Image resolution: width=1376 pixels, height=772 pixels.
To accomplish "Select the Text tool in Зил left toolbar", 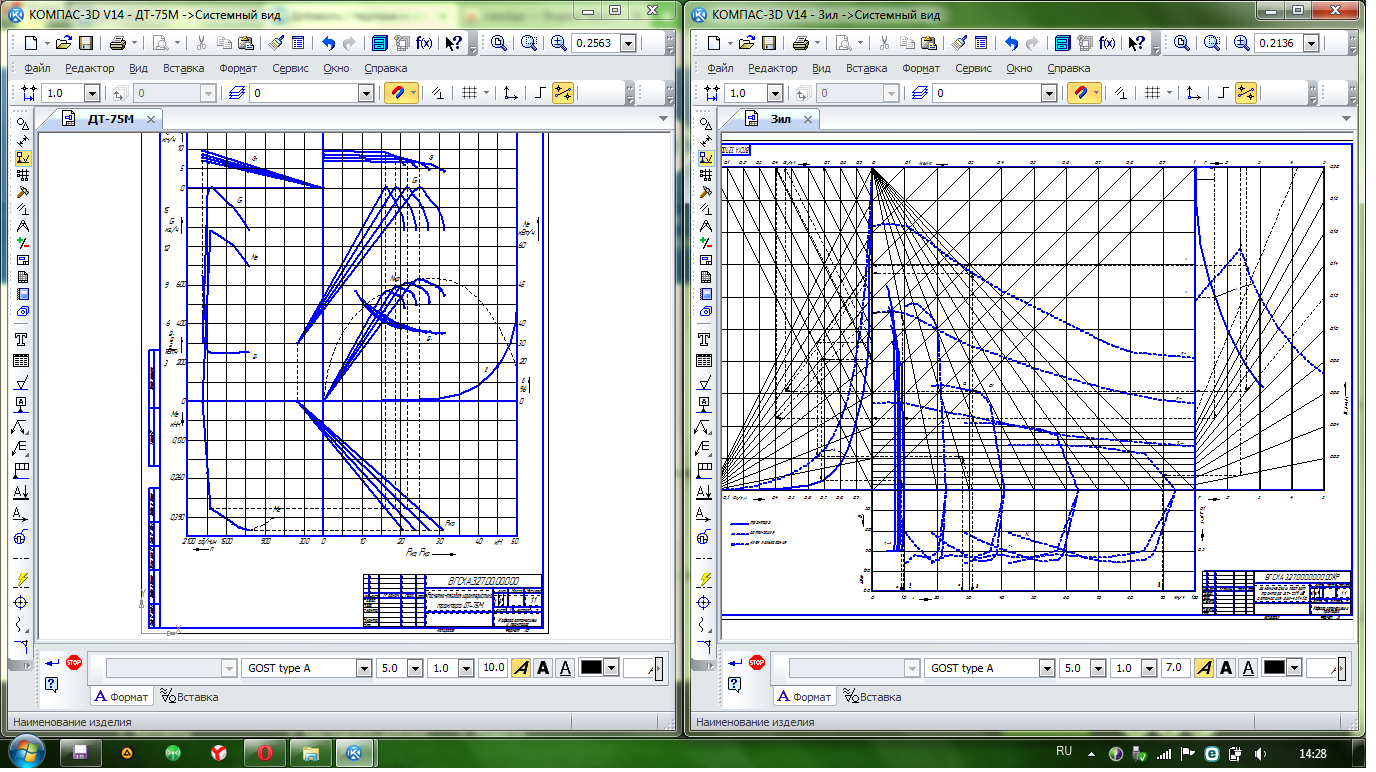I will pos(705,340).
